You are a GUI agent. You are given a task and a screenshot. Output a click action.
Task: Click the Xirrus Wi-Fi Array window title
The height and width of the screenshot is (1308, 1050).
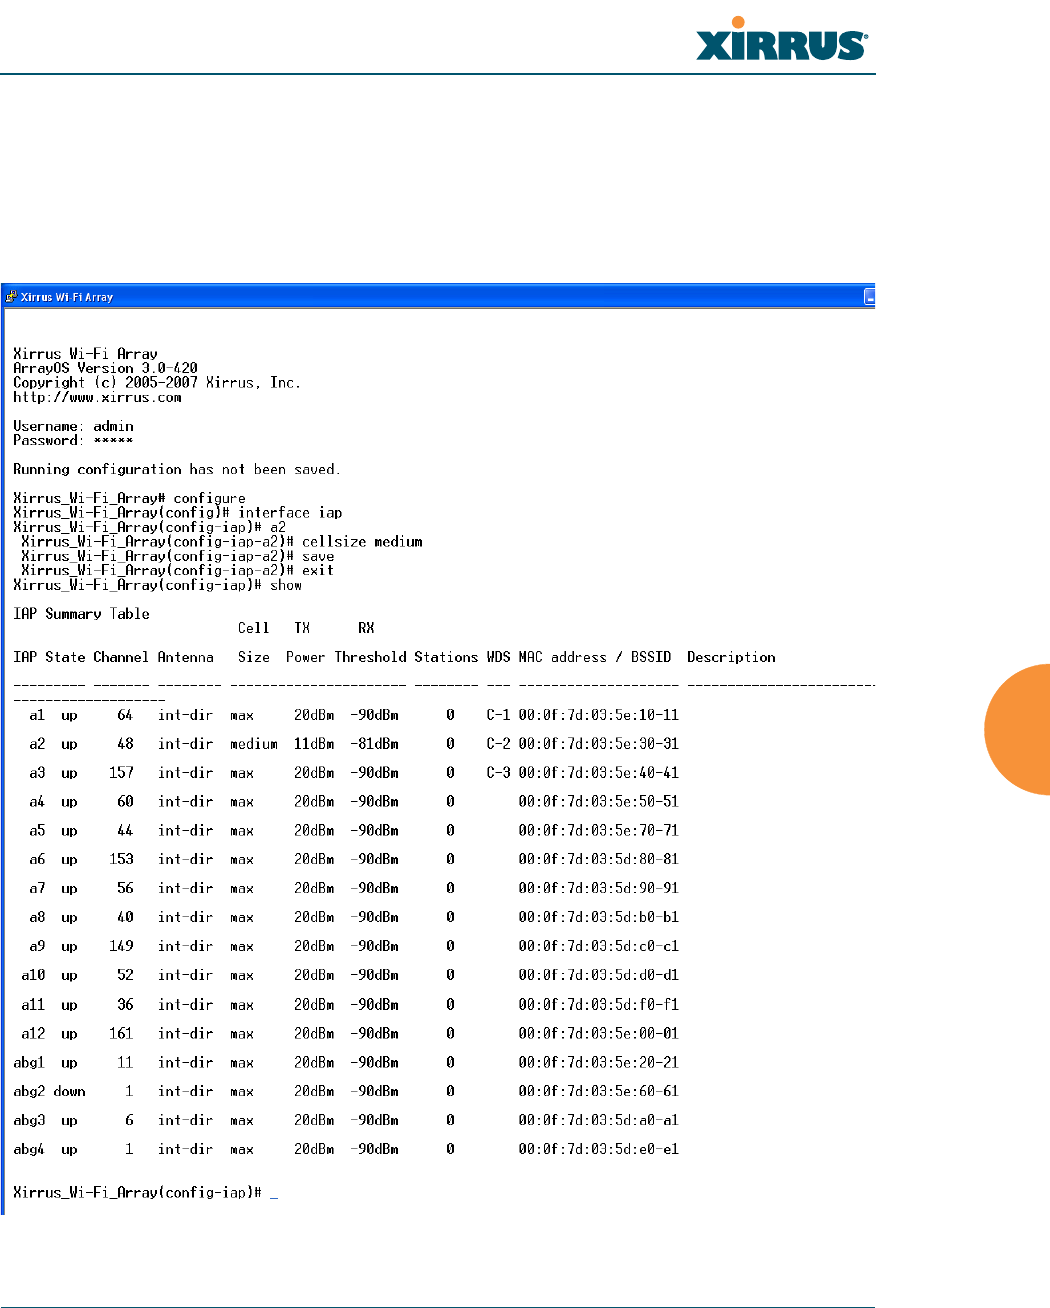[x=67, y=297]
